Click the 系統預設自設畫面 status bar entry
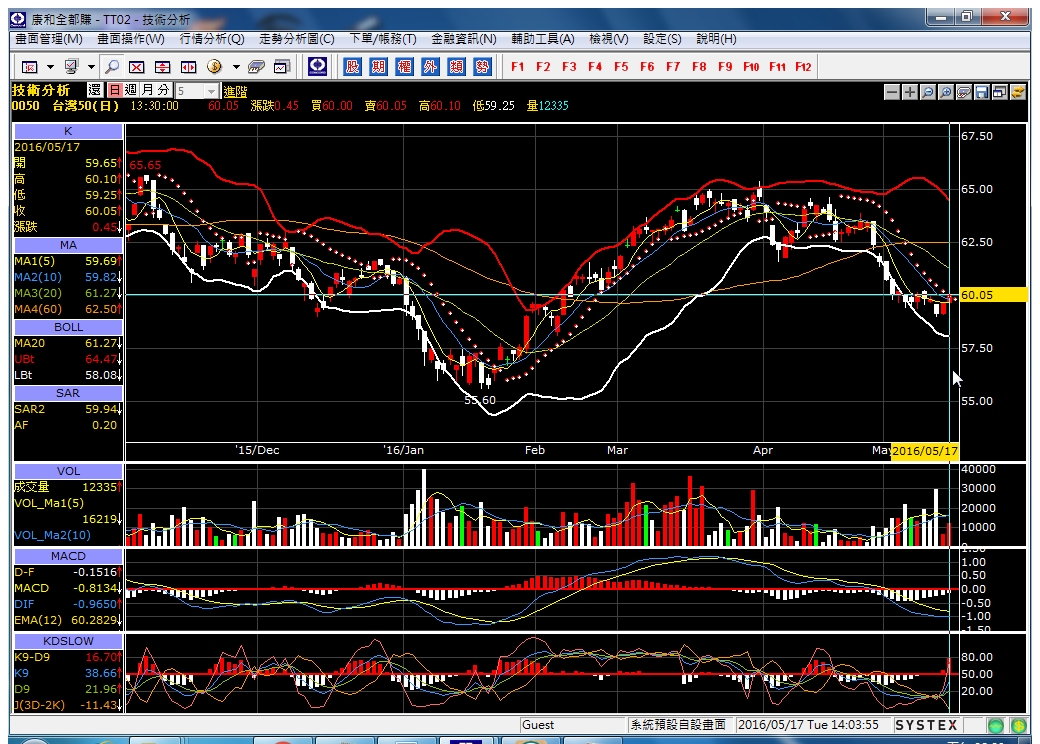Screen dimensions: 1040x744 click(x=678, y=725)
